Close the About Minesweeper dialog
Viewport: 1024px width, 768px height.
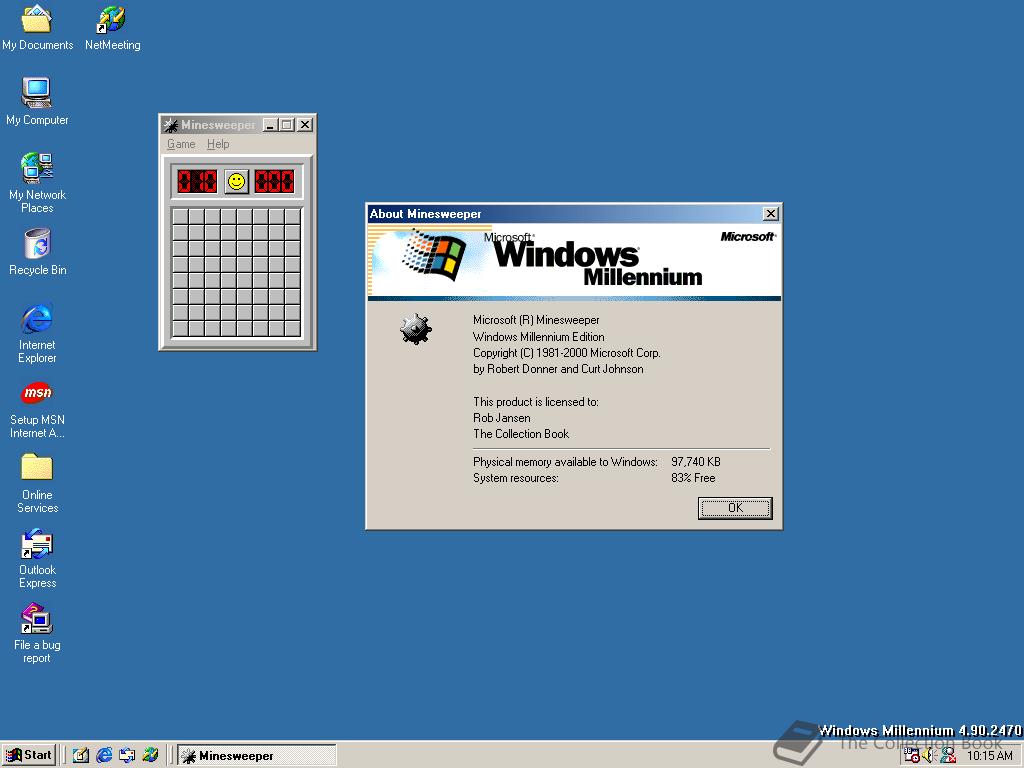coord(771,214)
